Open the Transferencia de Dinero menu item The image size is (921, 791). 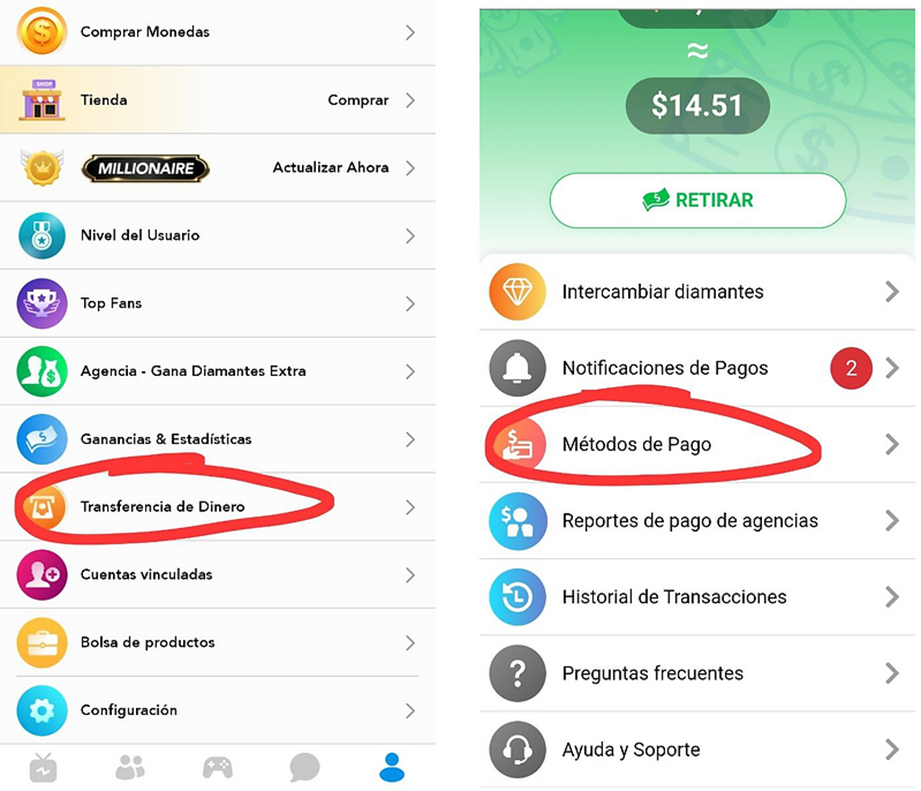coord(217,507)
